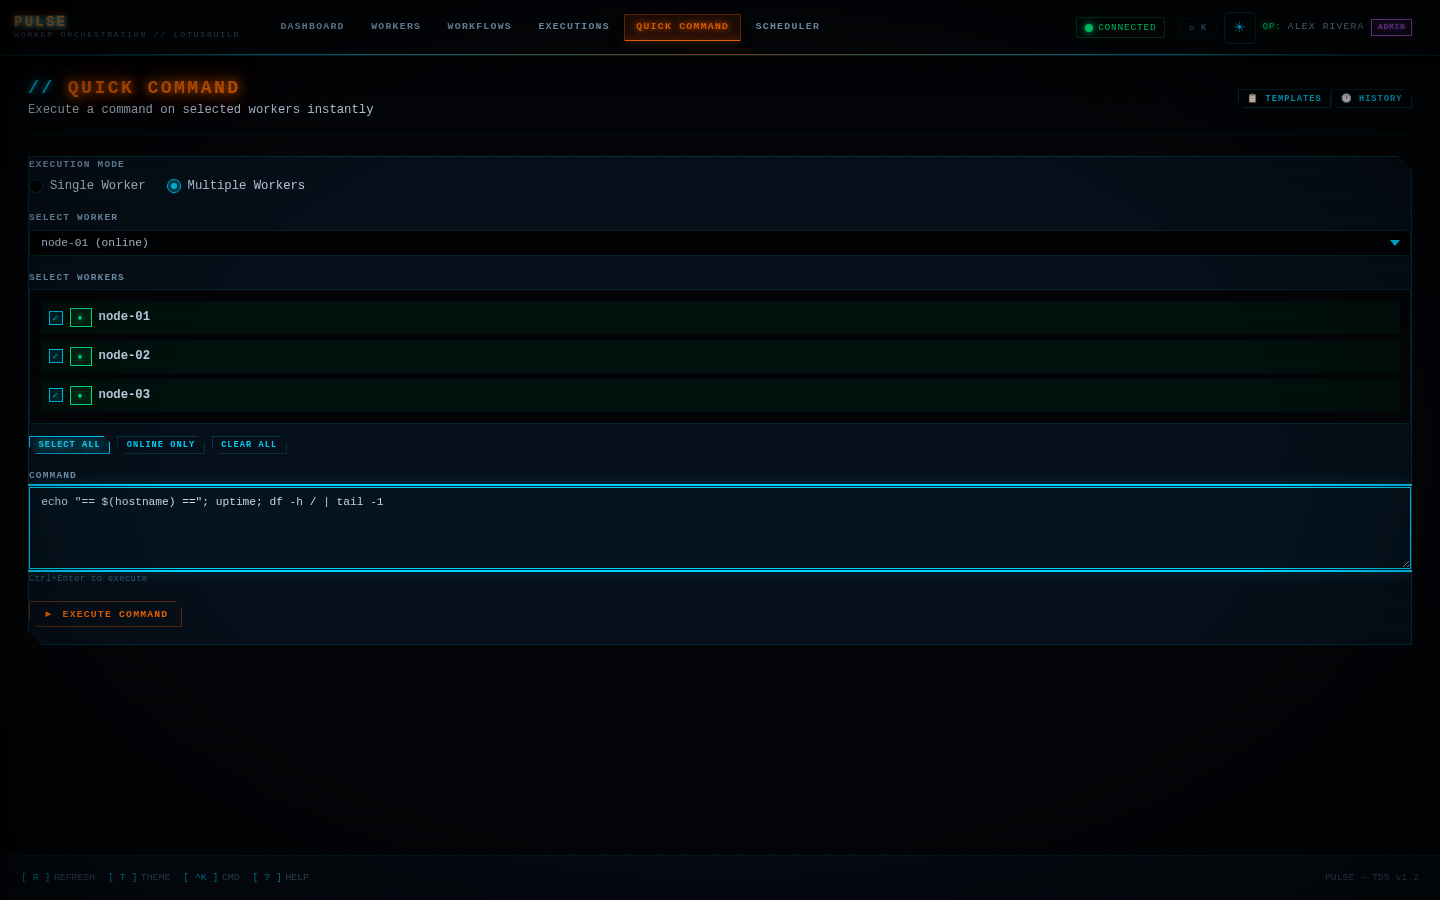Click the Help shortcut in footer
1440x900 pixels.
[x=280, y=878]
